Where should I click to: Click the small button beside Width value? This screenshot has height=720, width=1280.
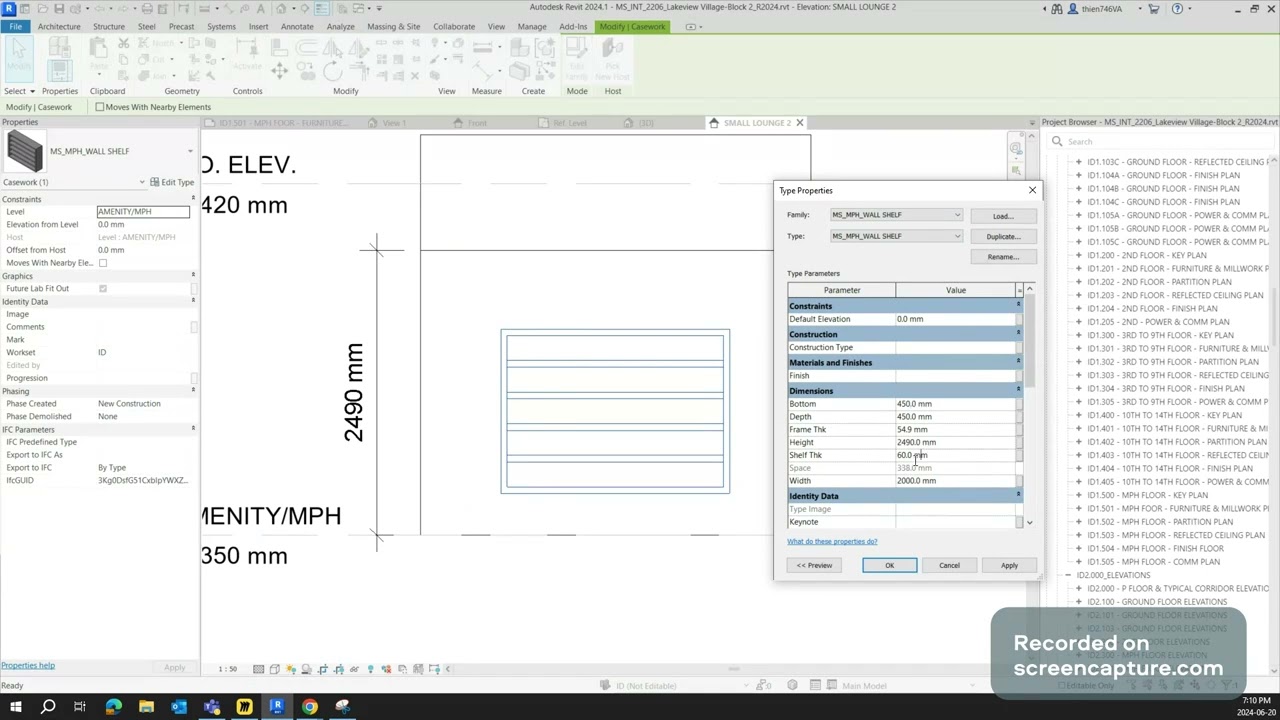click(1019, 481)
